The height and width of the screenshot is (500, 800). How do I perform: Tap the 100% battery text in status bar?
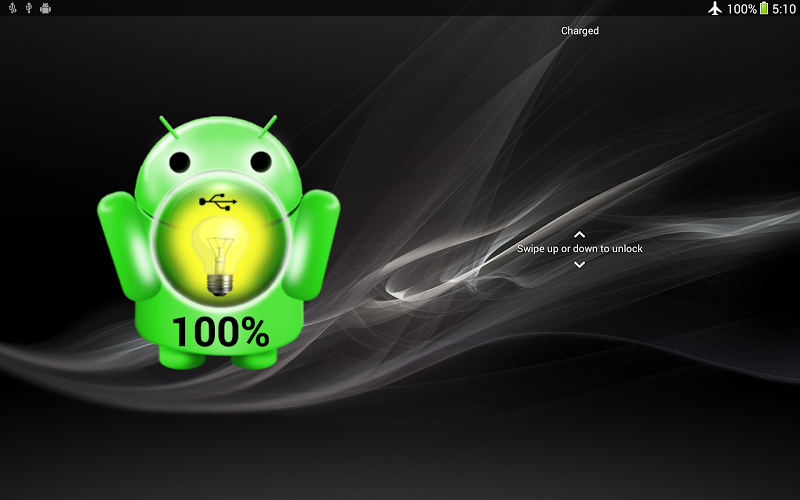[x=741, y=9]
